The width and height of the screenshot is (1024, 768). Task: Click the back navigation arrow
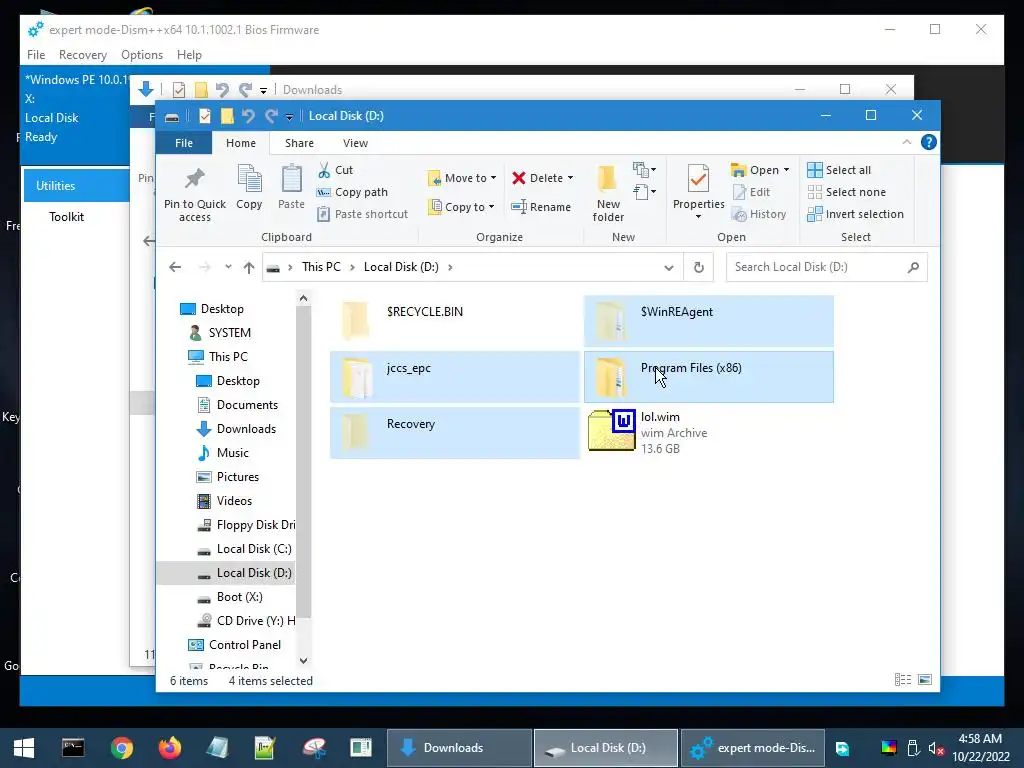pos(175,267)
